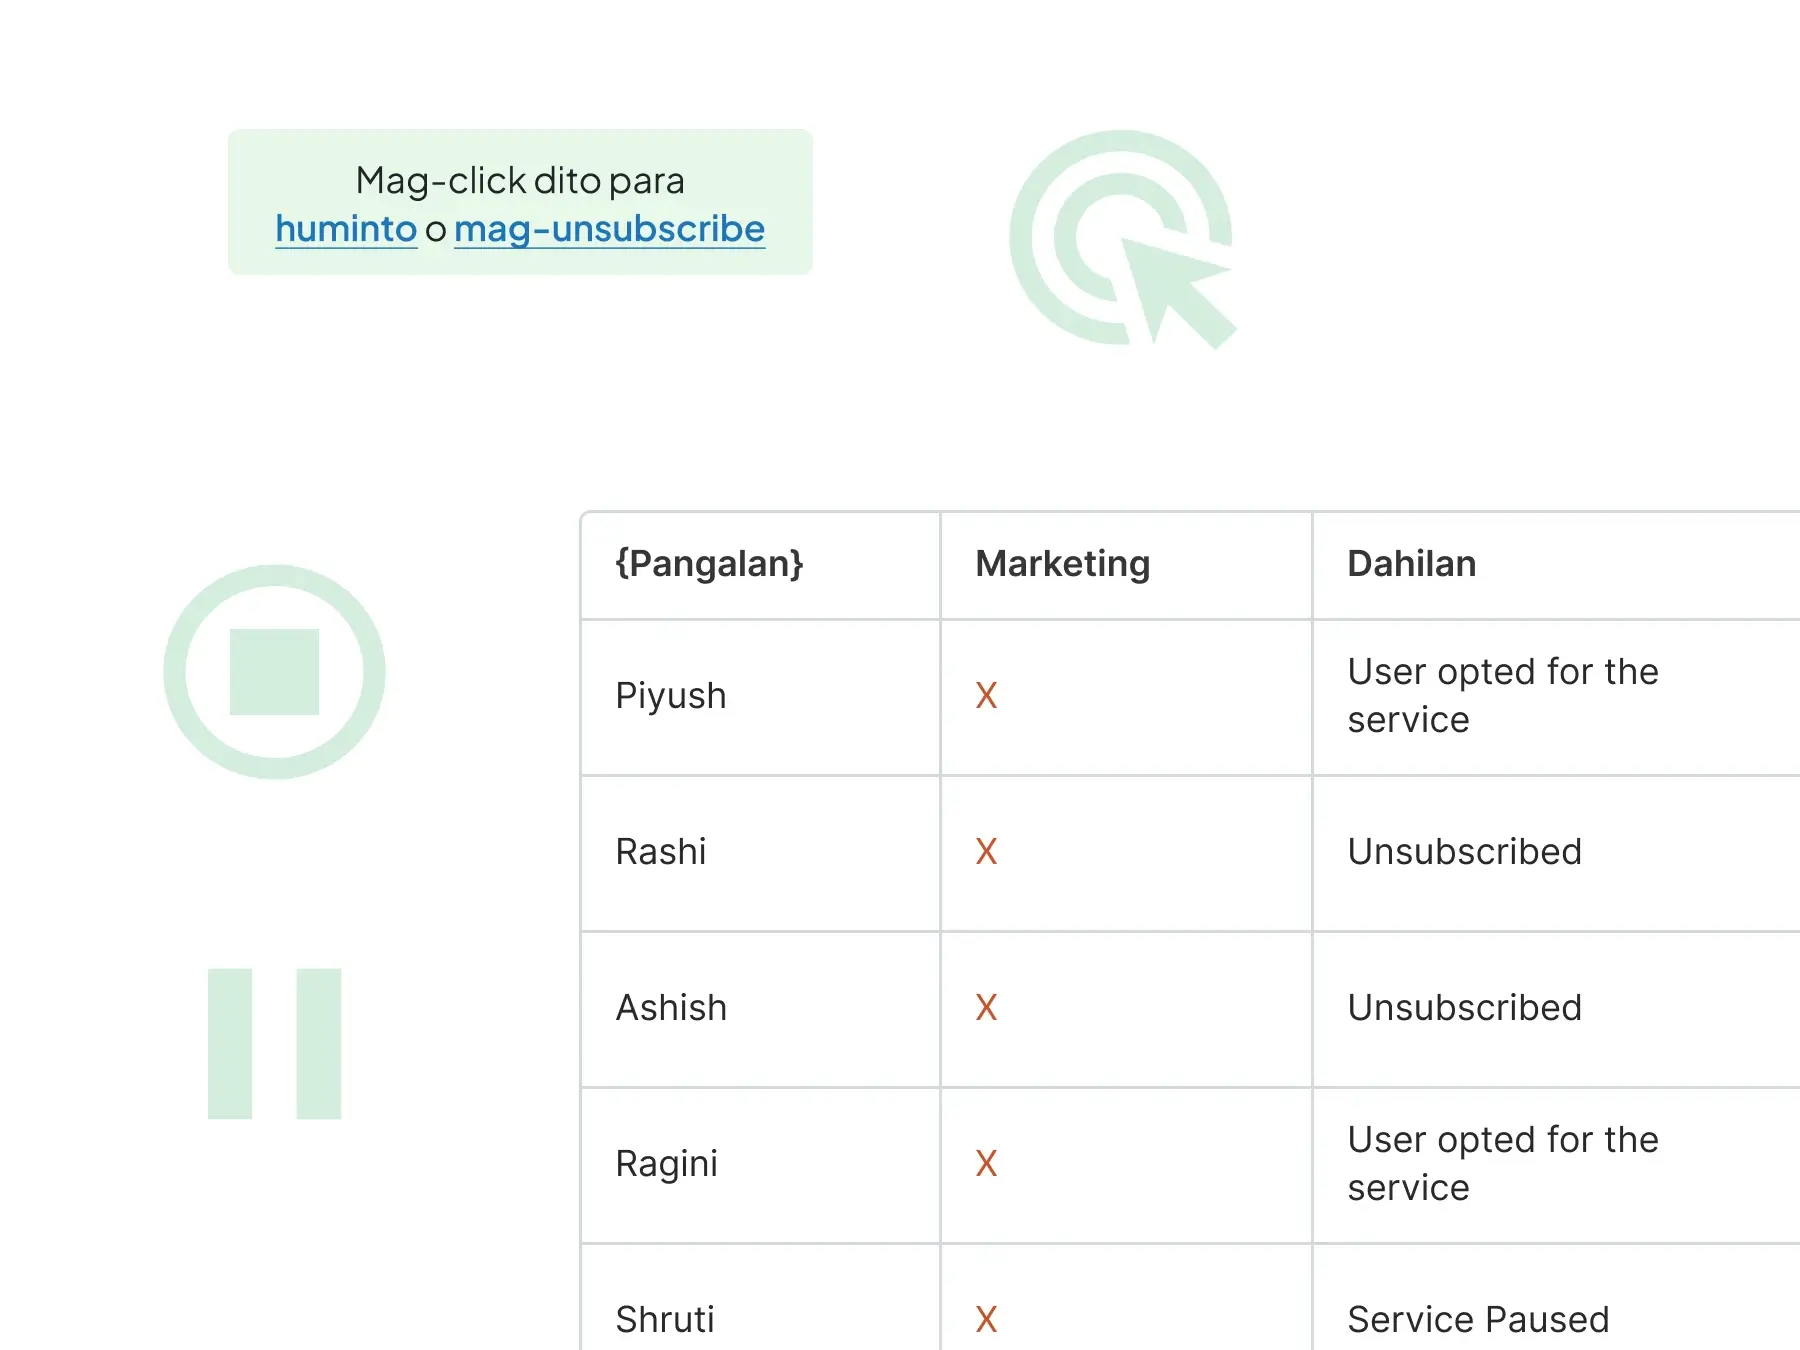The height and width of the screenshot is (1350, 1800).
Task: Click the "Mag-click dito para" text
Action: coord(520,181)
